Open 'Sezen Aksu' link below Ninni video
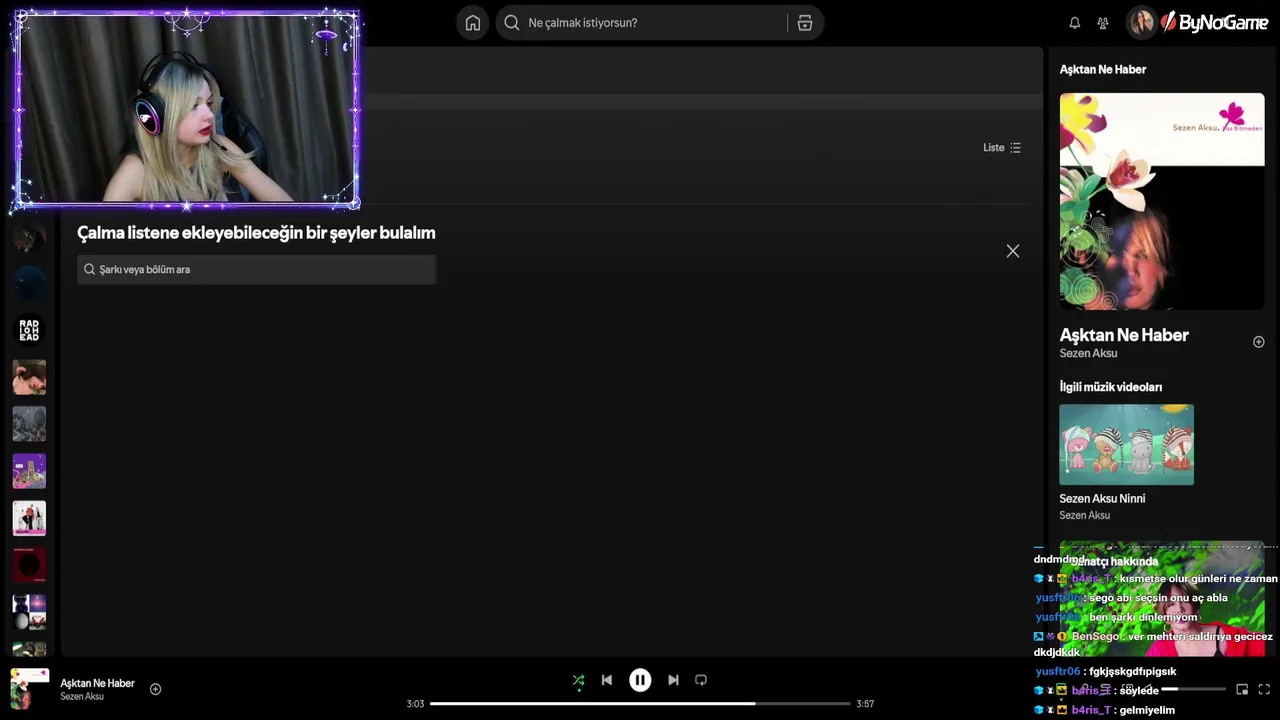1280x720 pixels. click(x=1085, y=515)
